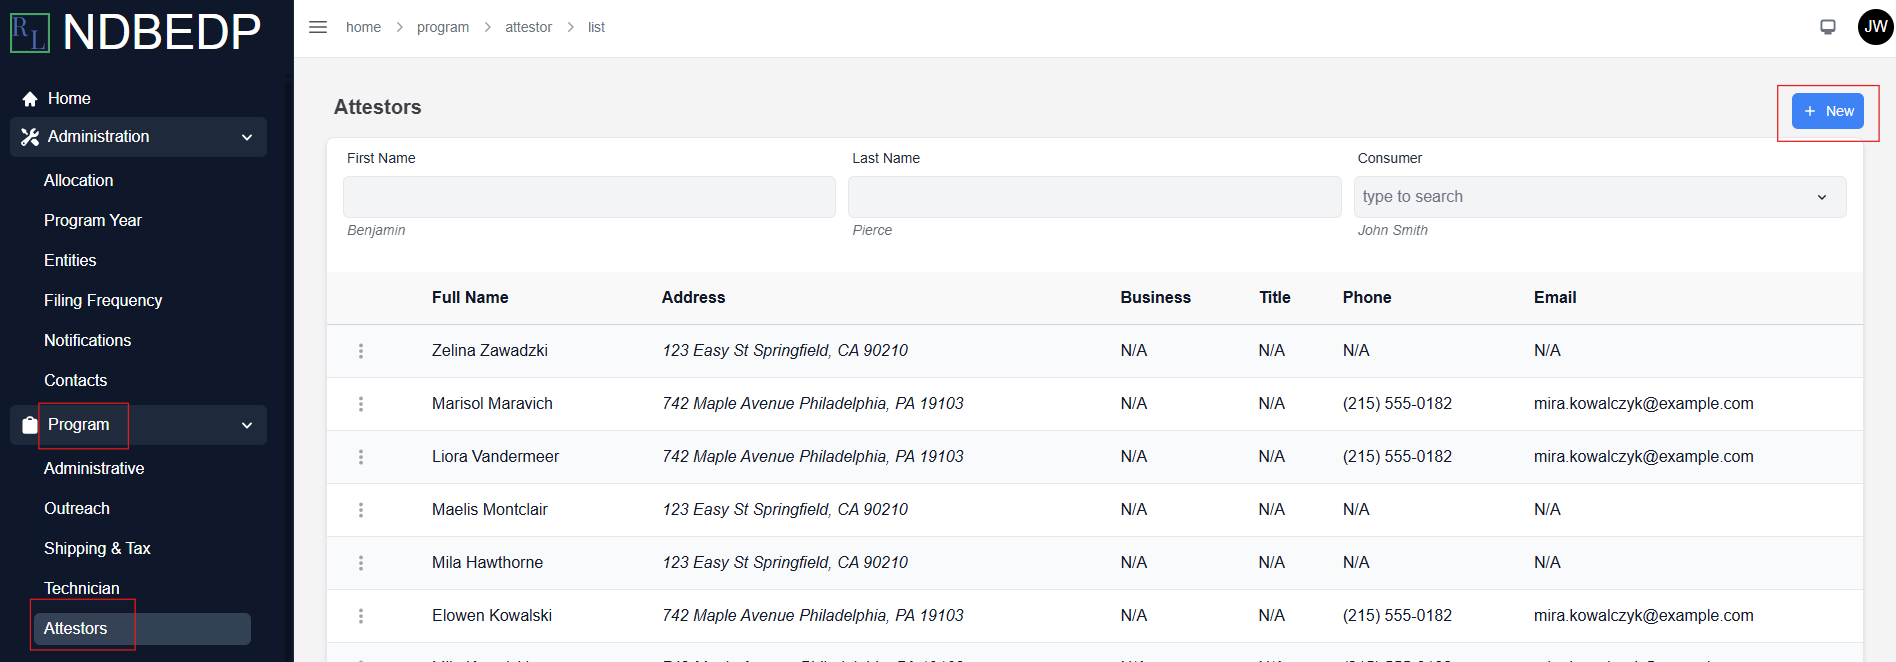The height and width of the screenshot is (662, 1896).
Task: Navigate to program breadcrumb link
Action: pyautogui.click(x=443, y=27)
